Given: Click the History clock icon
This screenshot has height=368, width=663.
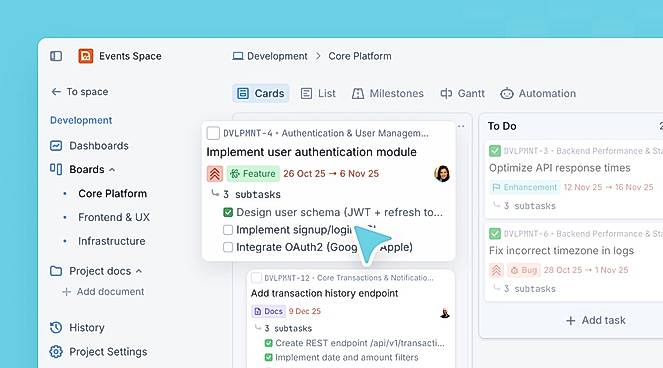Looking at the screenshot, I should click(x=56, y=327).
